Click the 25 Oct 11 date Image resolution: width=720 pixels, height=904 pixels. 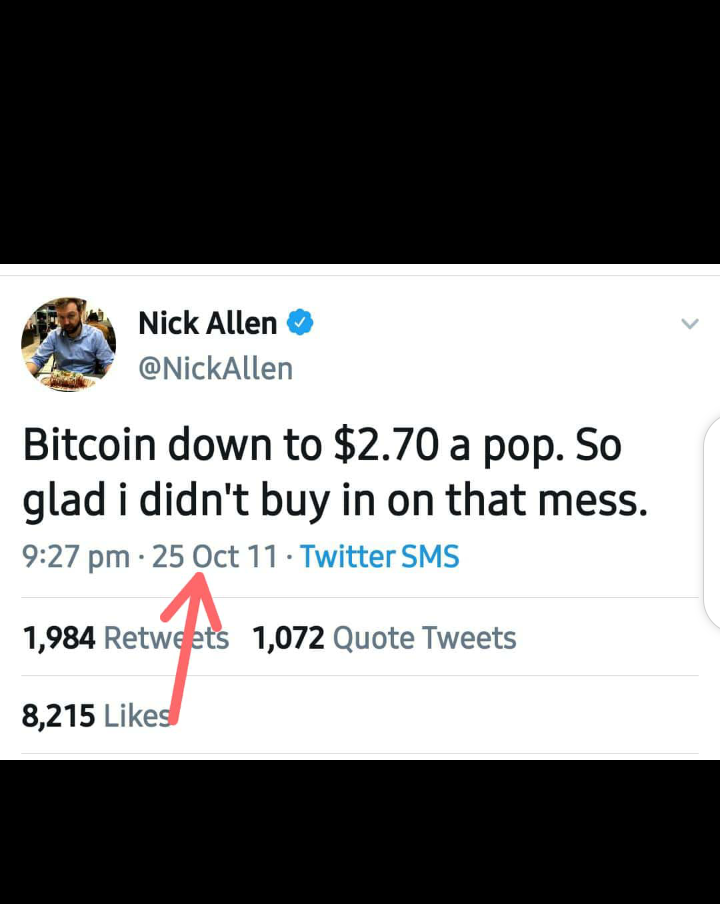(x=215, y=557)
